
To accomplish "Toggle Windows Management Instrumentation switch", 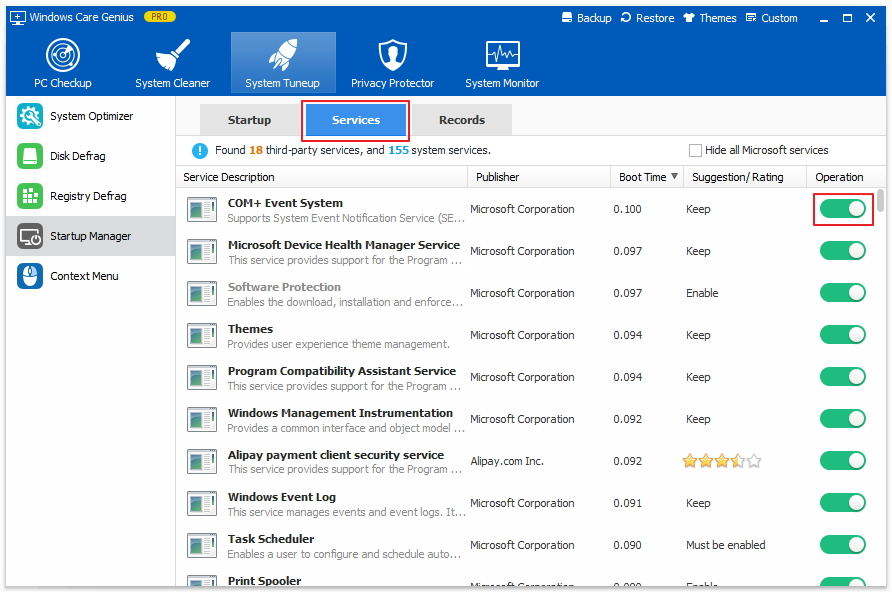I will [843, 419].
